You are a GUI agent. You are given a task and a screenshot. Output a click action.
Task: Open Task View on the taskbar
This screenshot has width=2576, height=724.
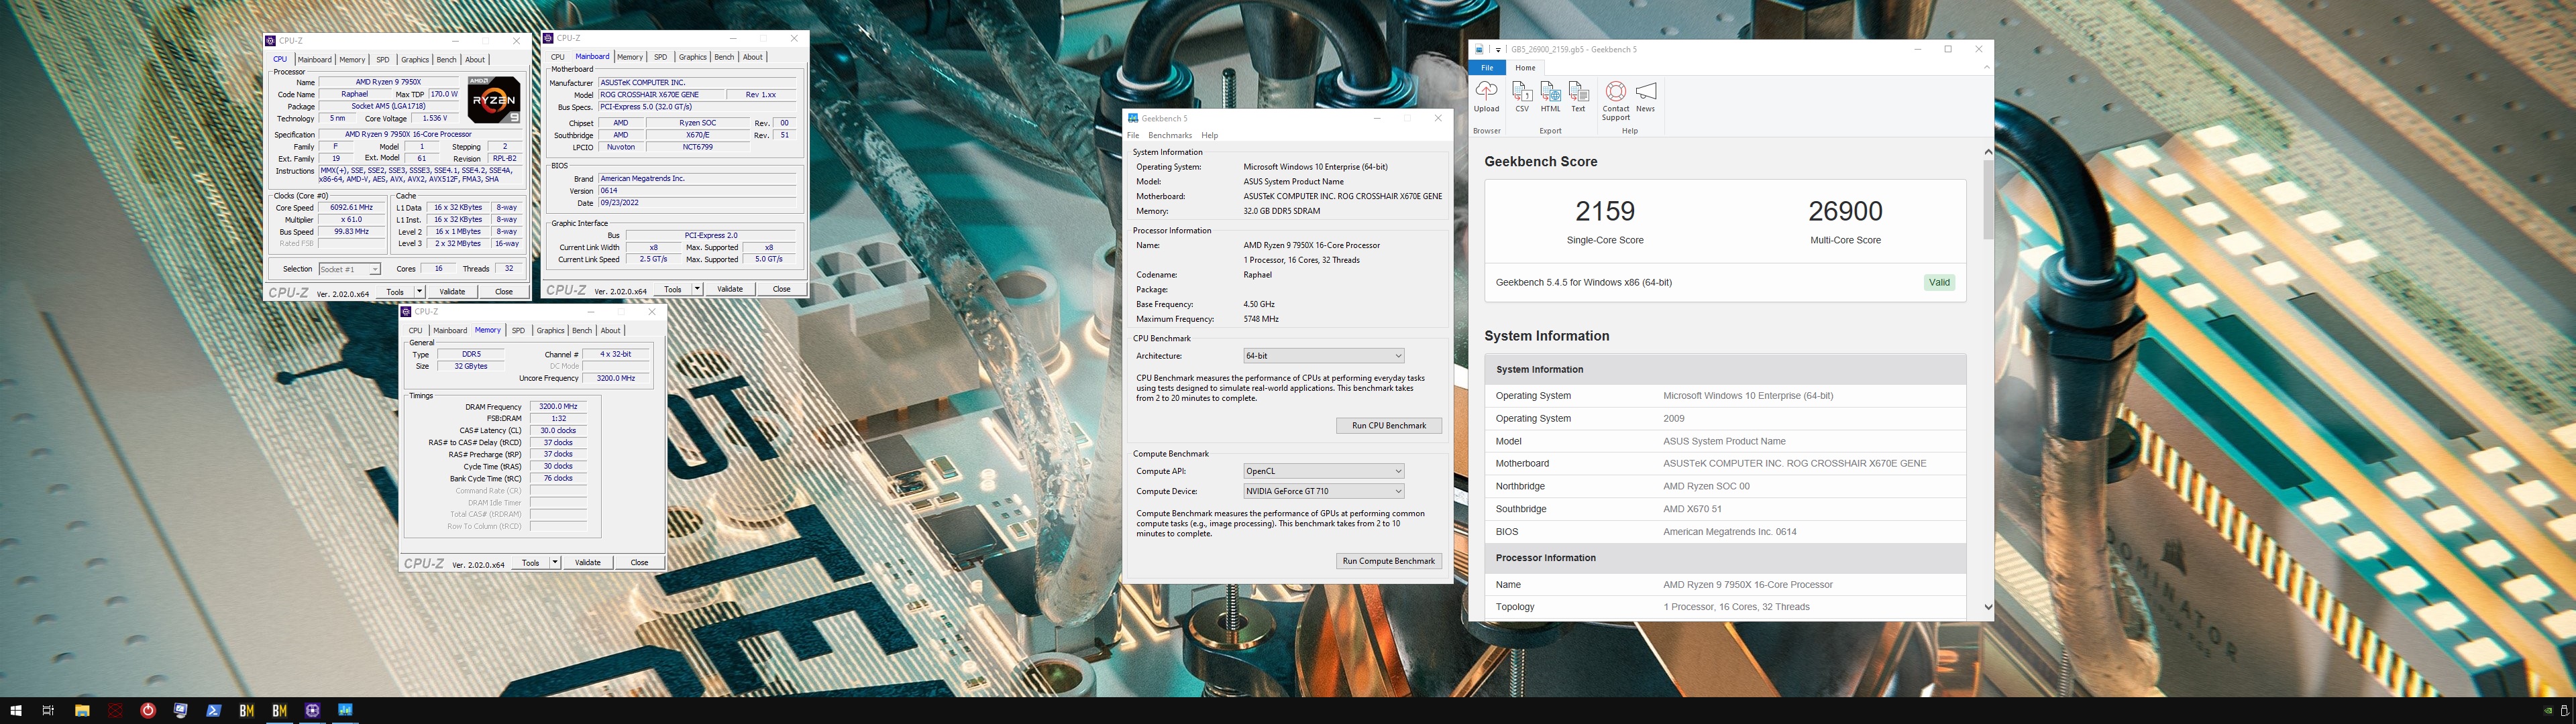tap(48, 711)
